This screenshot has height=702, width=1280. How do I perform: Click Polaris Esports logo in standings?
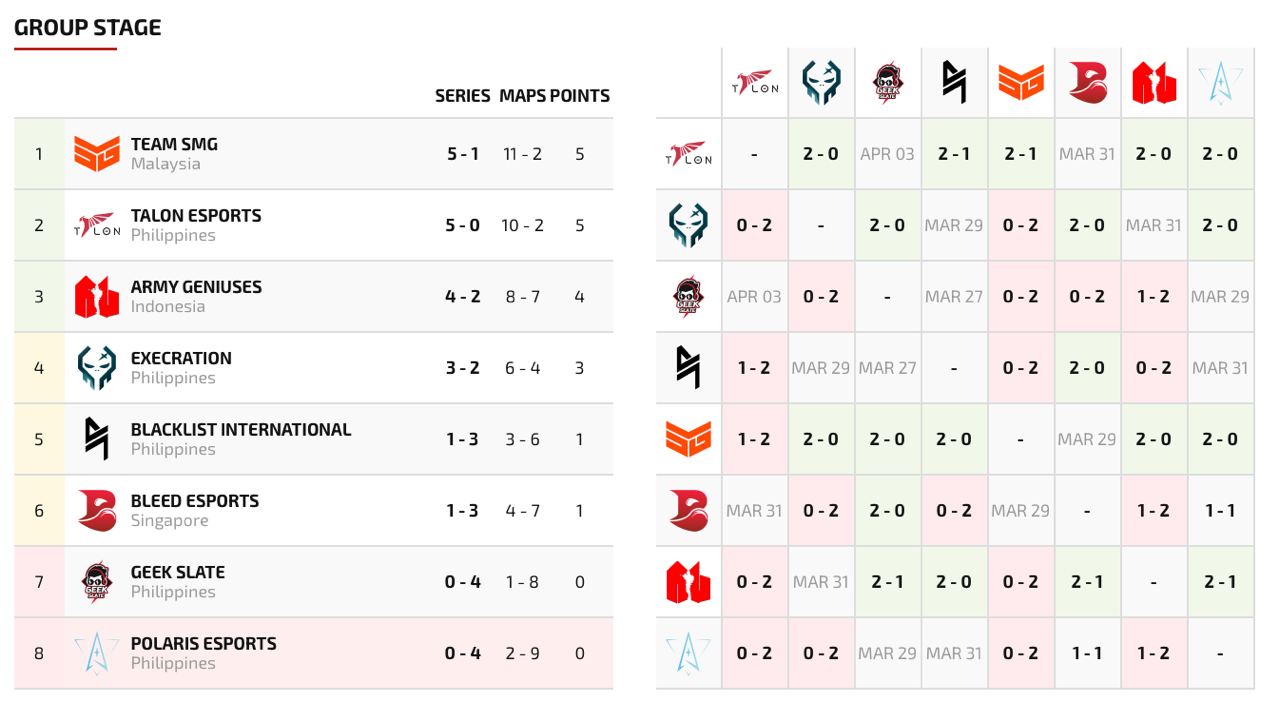(97, 653)
